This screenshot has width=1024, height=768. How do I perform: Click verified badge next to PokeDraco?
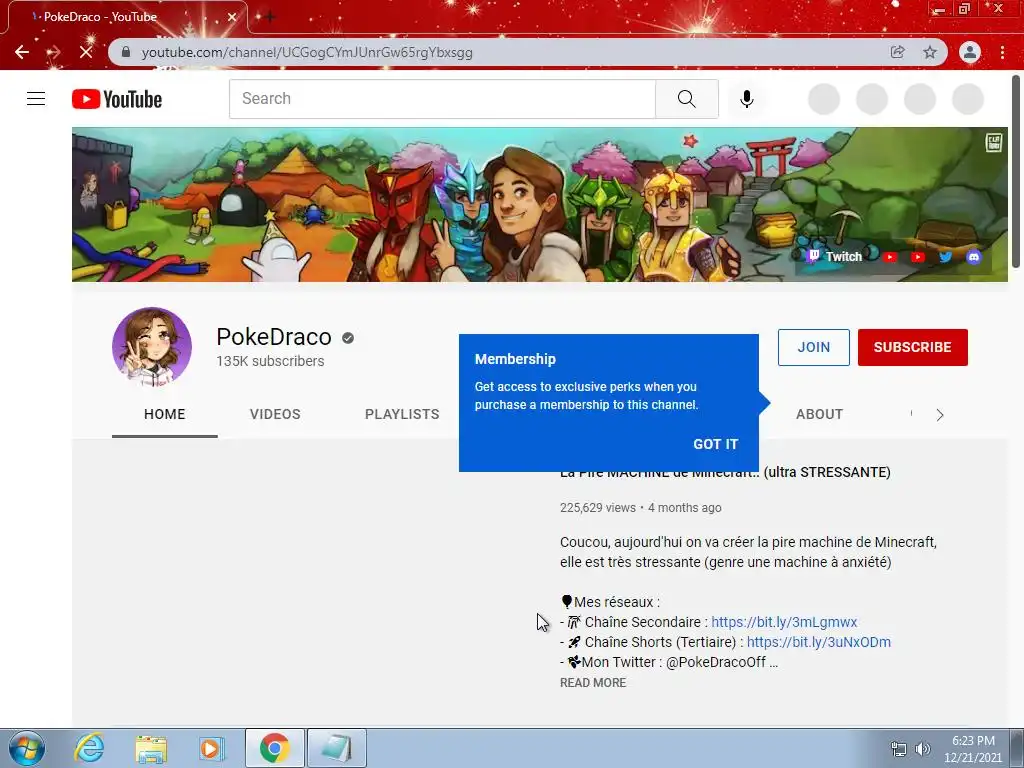pyautogui.click(x=348, y=338)
